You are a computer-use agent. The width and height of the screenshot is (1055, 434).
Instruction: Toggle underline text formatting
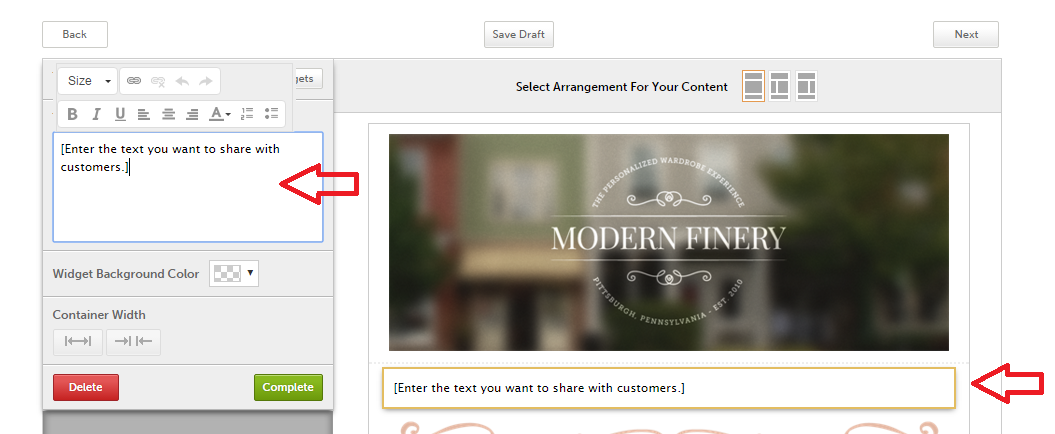[120, 114]
